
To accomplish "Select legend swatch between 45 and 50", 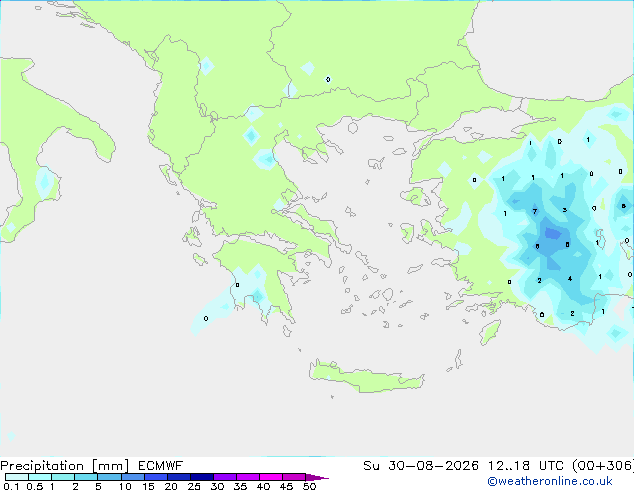I will click(294, 477).
